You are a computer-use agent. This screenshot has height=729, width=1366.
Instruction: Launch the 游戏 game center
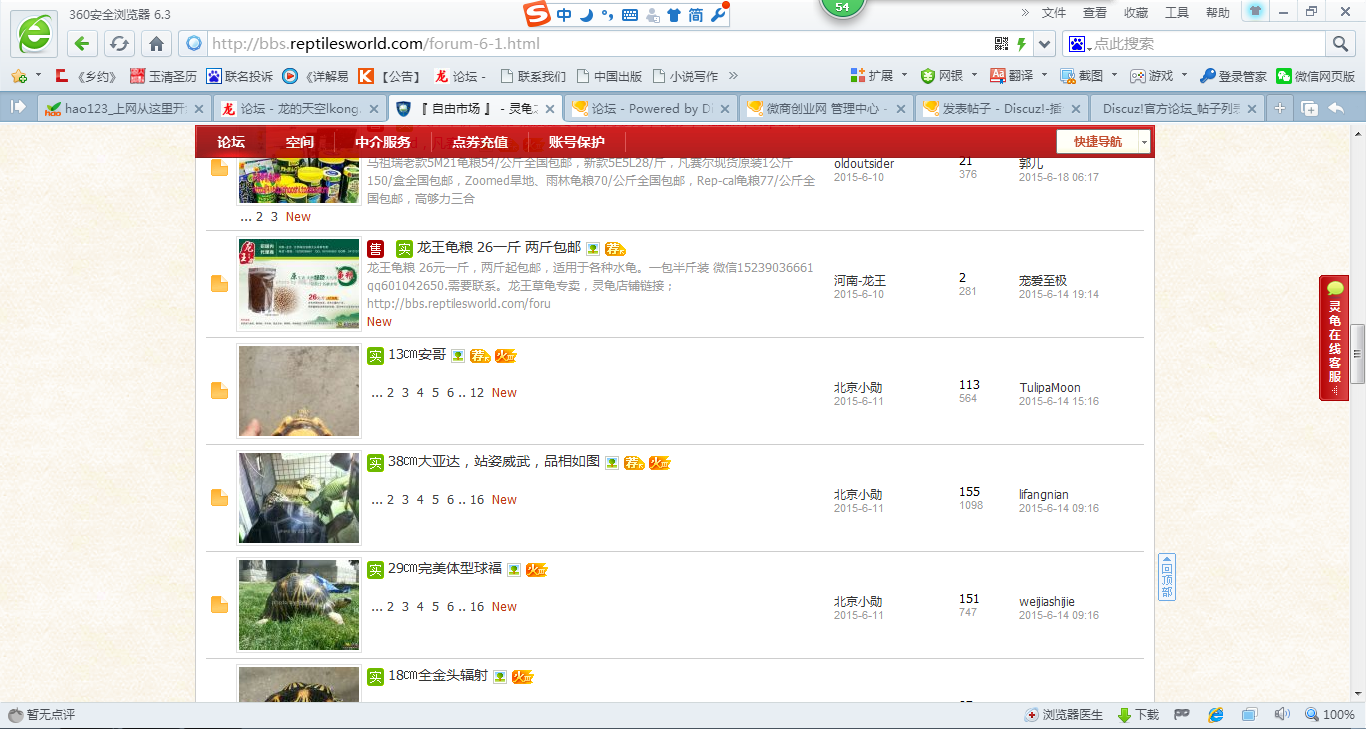point(1160,75)
